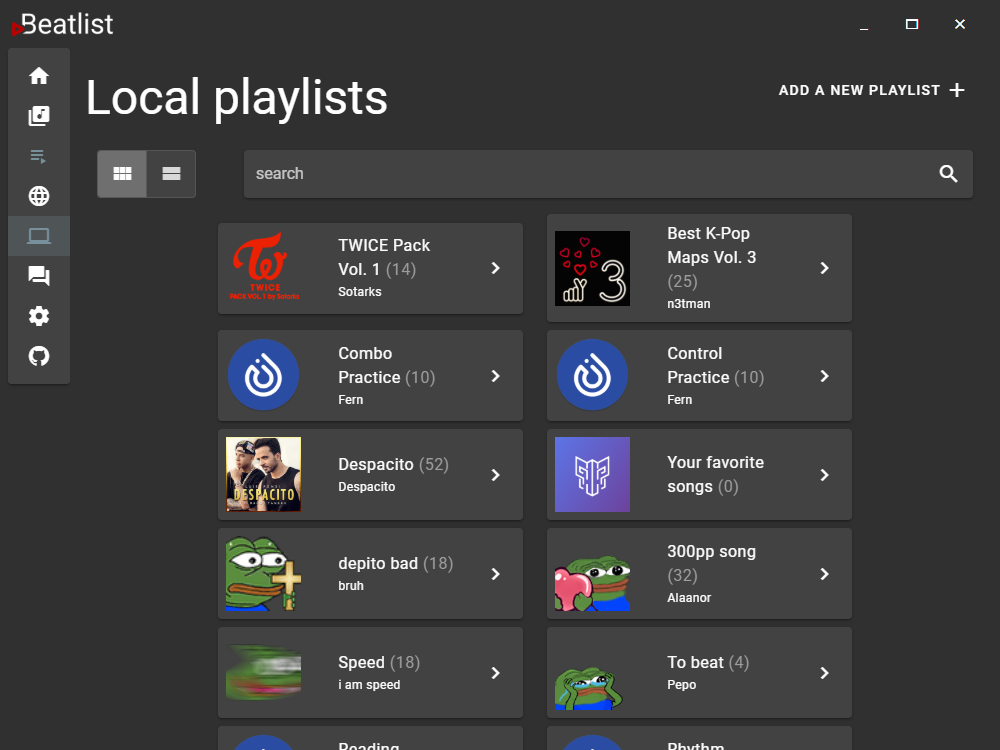Expand depito bad chevron
Image resolution: width=1000 pixels, height=750 pixels.
point(496,574)
